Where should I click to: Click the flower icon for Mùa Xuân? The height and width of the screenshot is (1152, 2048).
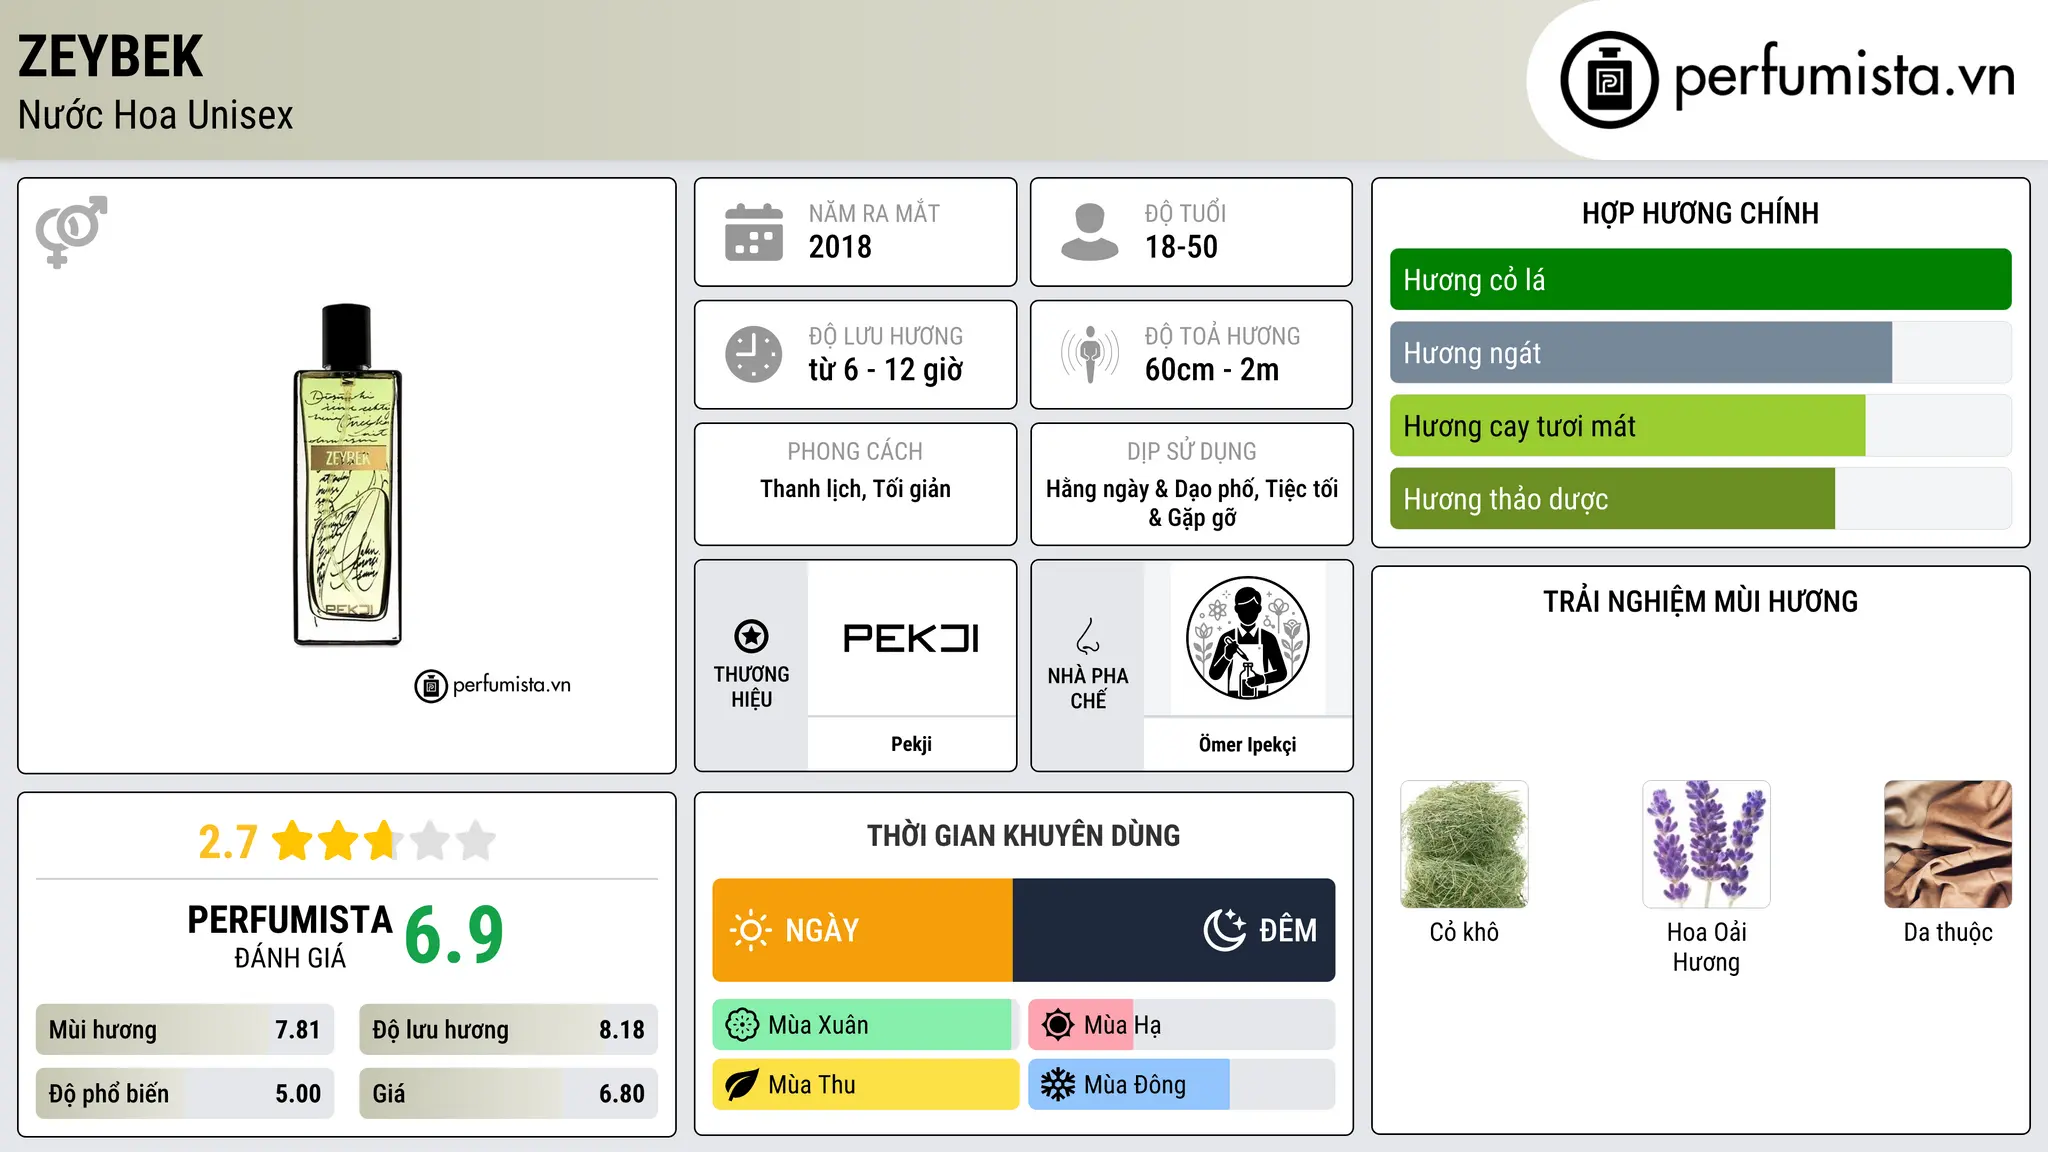[x=742, y=1025]
